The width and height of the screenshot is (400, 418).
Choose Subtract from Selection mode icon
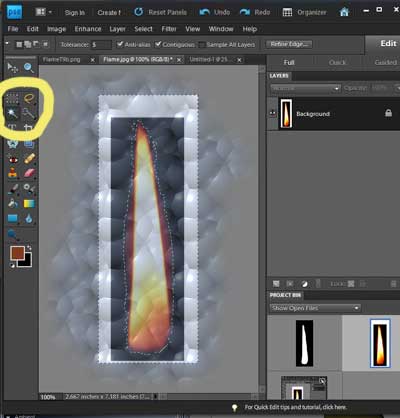pos(36,44)
